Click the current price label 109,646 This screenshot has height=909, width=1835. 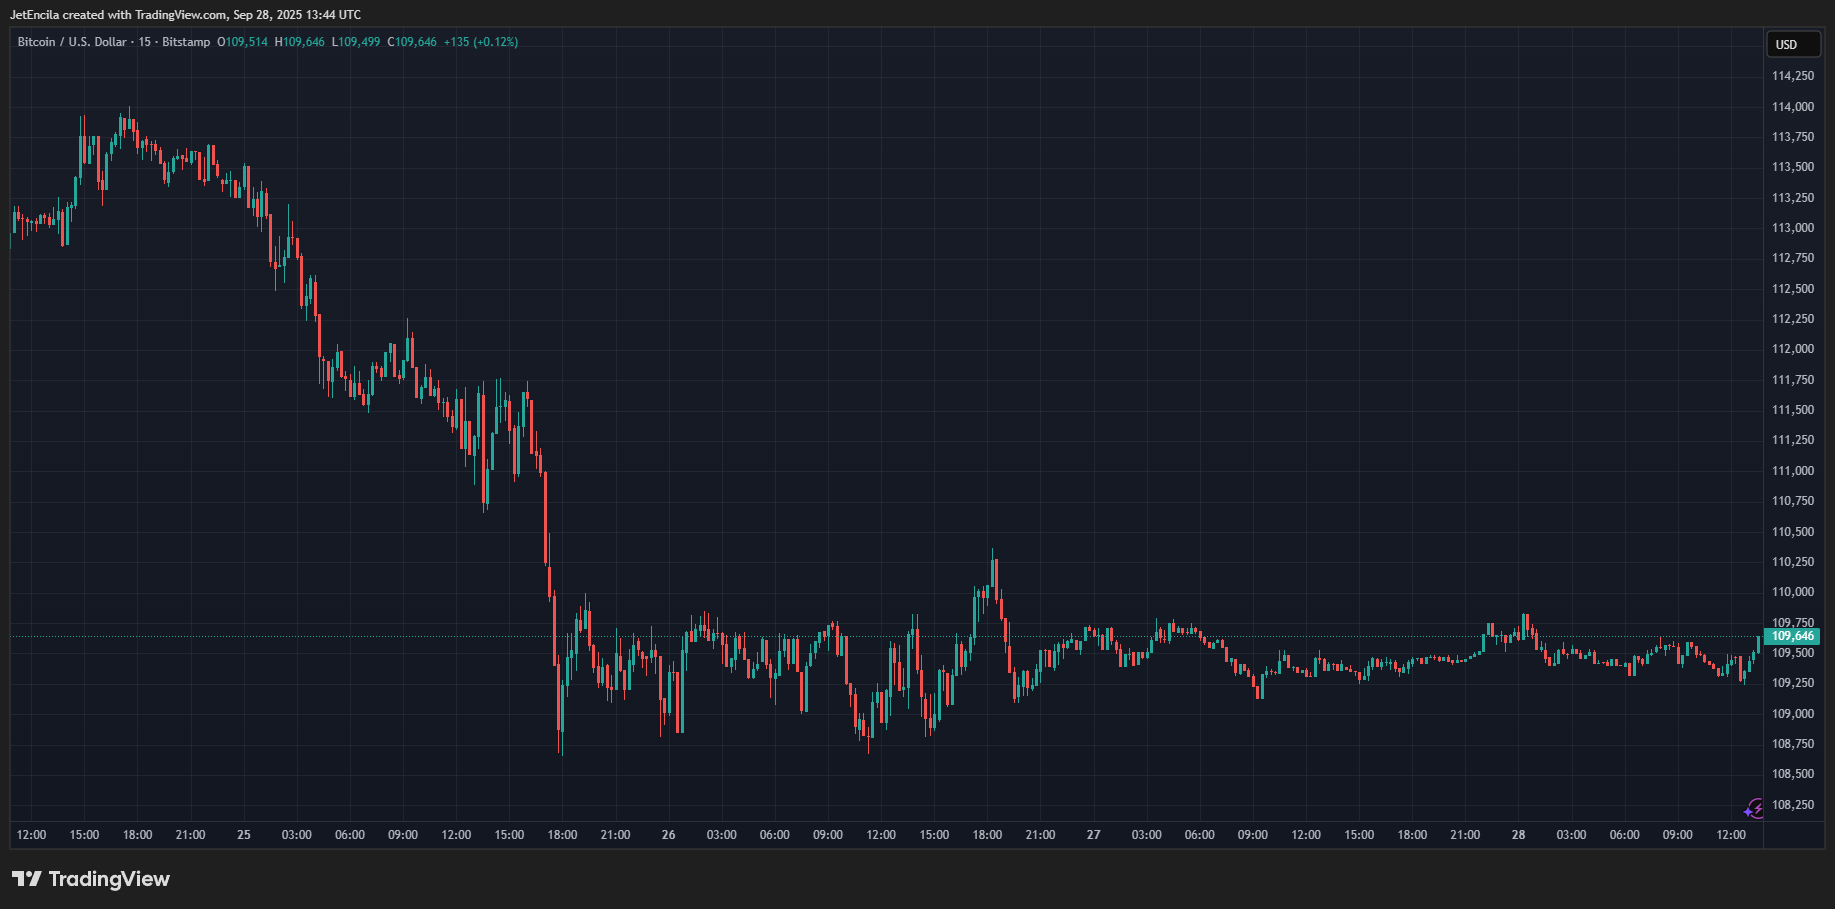point(1792,636)
